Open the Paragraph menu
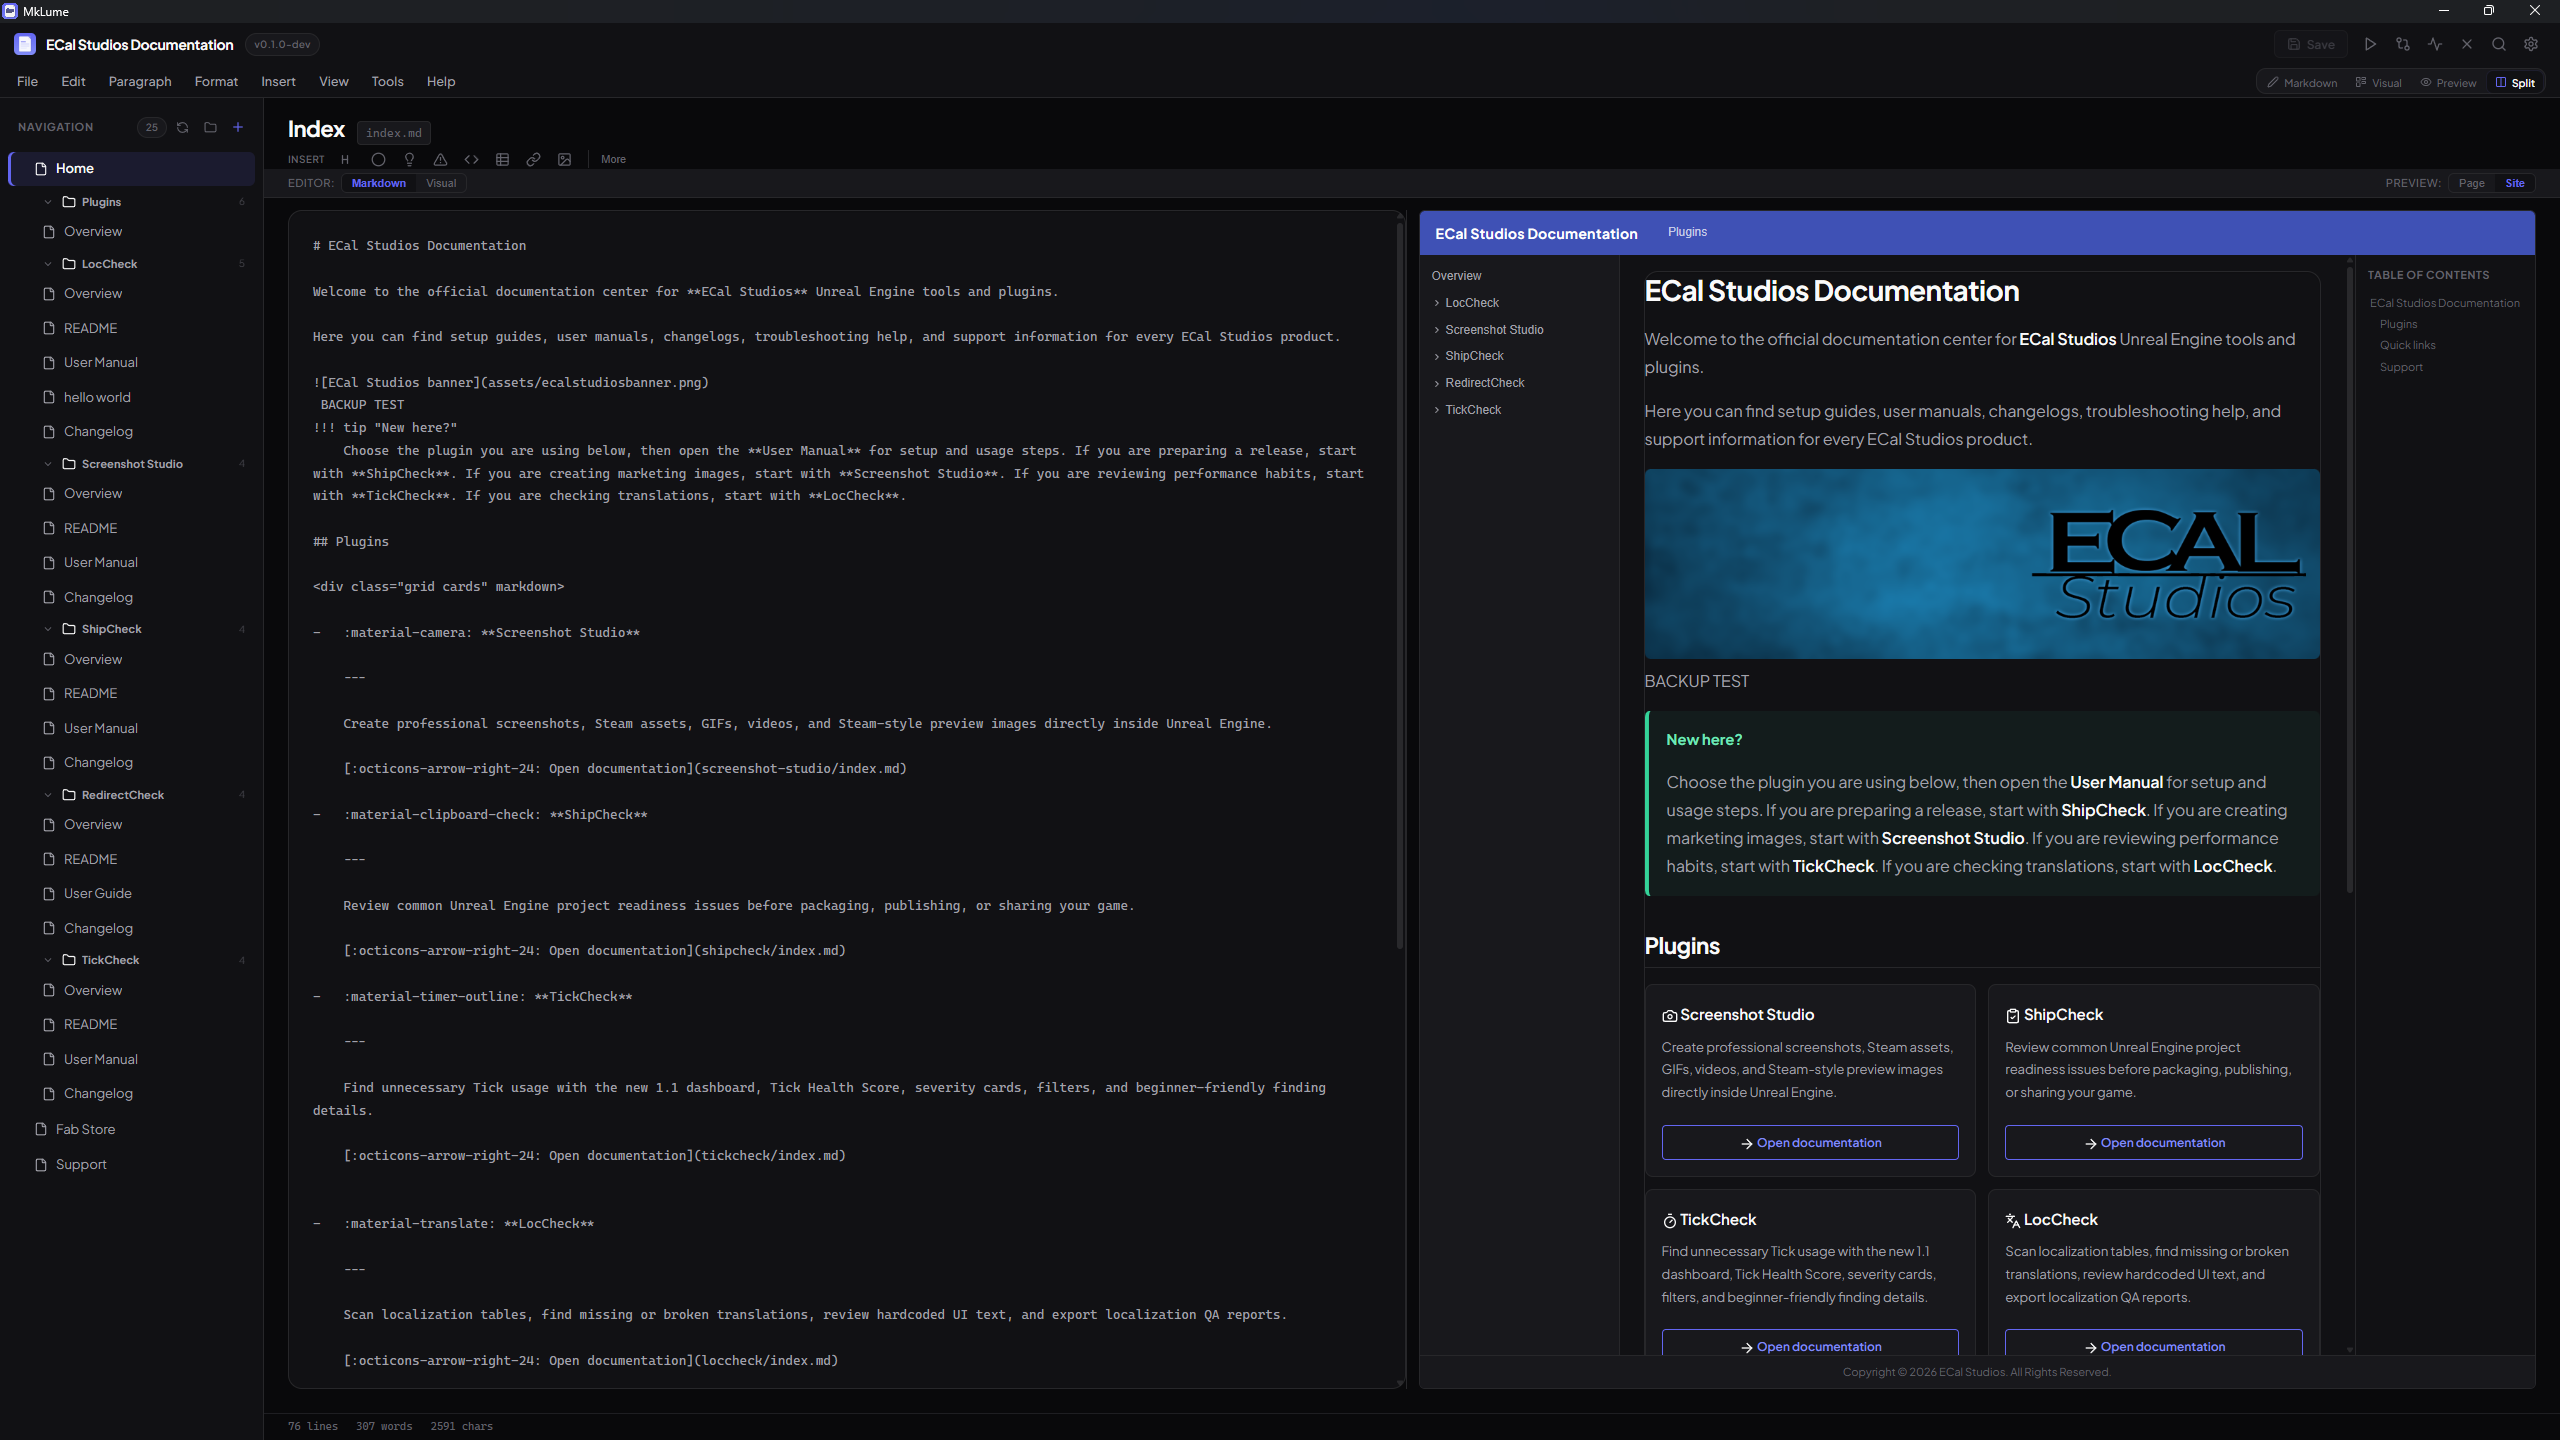2560x1440 pixels. [x=140, y=82]
